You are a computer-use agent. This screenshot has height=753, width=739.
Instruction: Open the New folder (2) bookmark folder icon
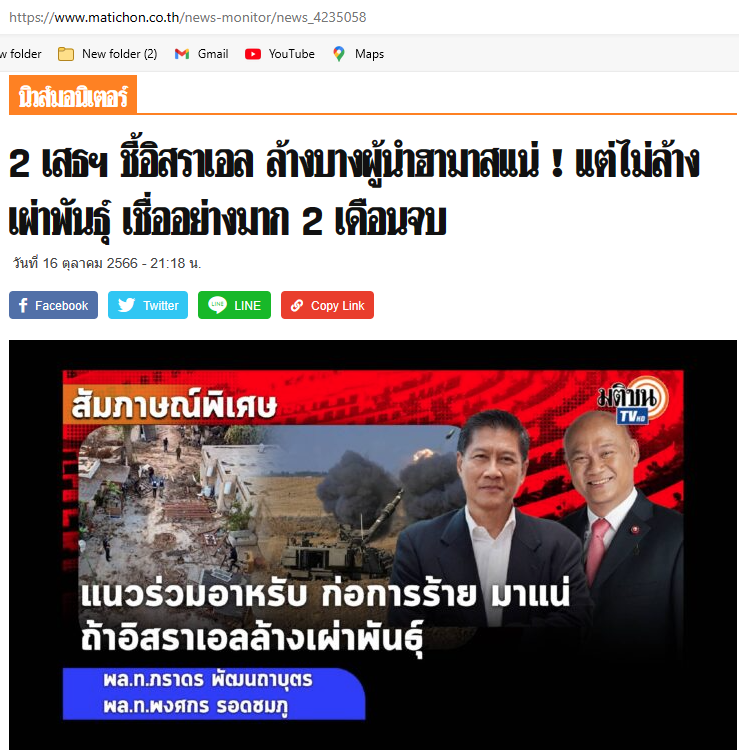[x=66, y=54]
